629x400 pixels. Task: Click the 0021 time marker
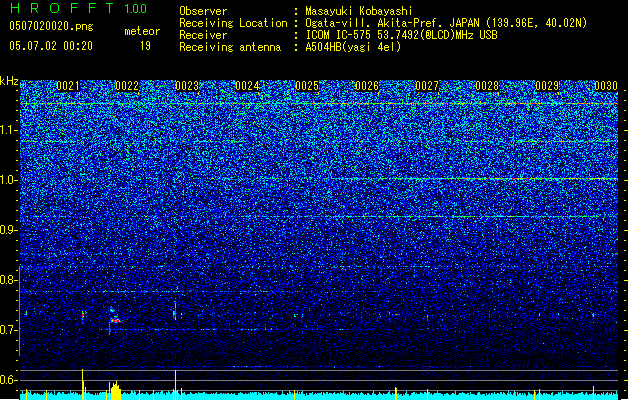tap(68, 86)
